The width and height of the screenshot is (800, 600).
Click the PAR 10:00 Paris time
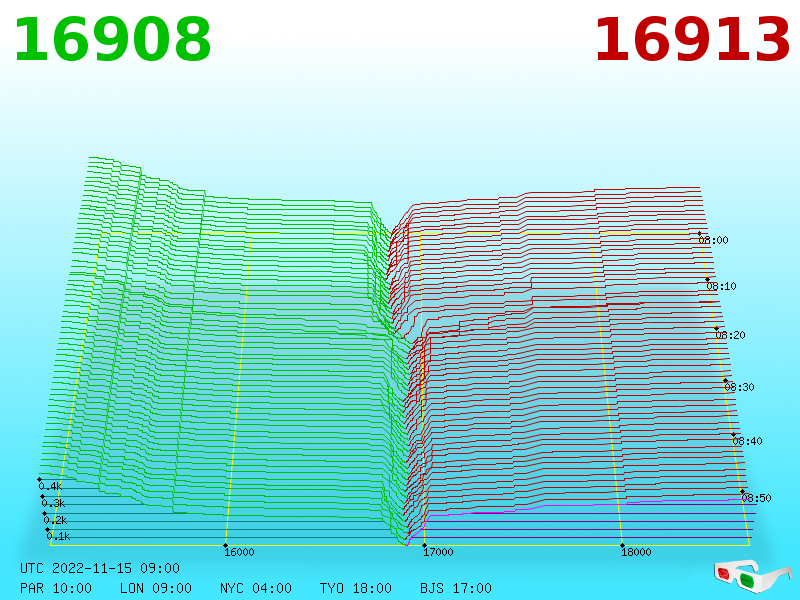coord(56,588)
